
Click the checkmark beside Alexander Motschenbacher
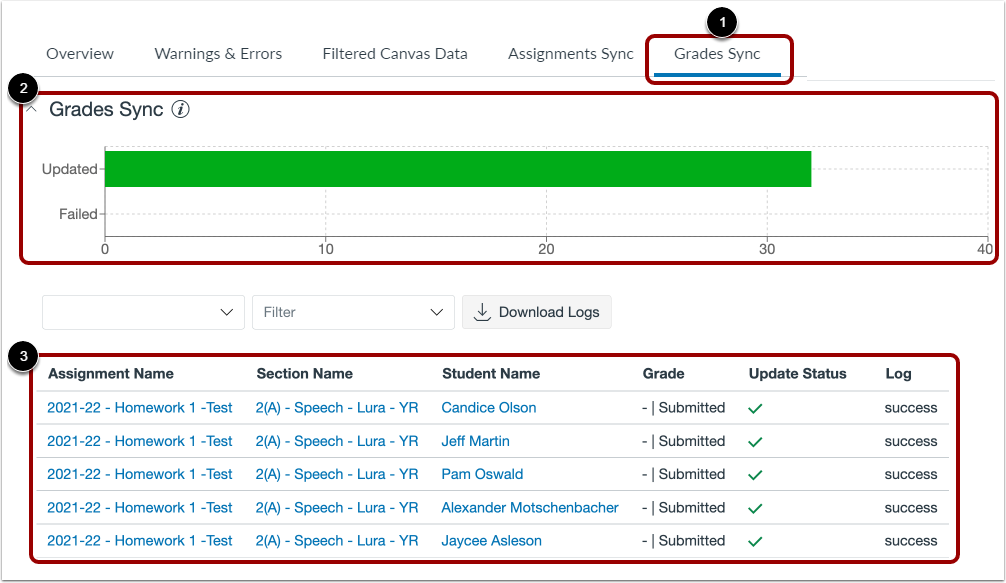(x=756, y=507)
